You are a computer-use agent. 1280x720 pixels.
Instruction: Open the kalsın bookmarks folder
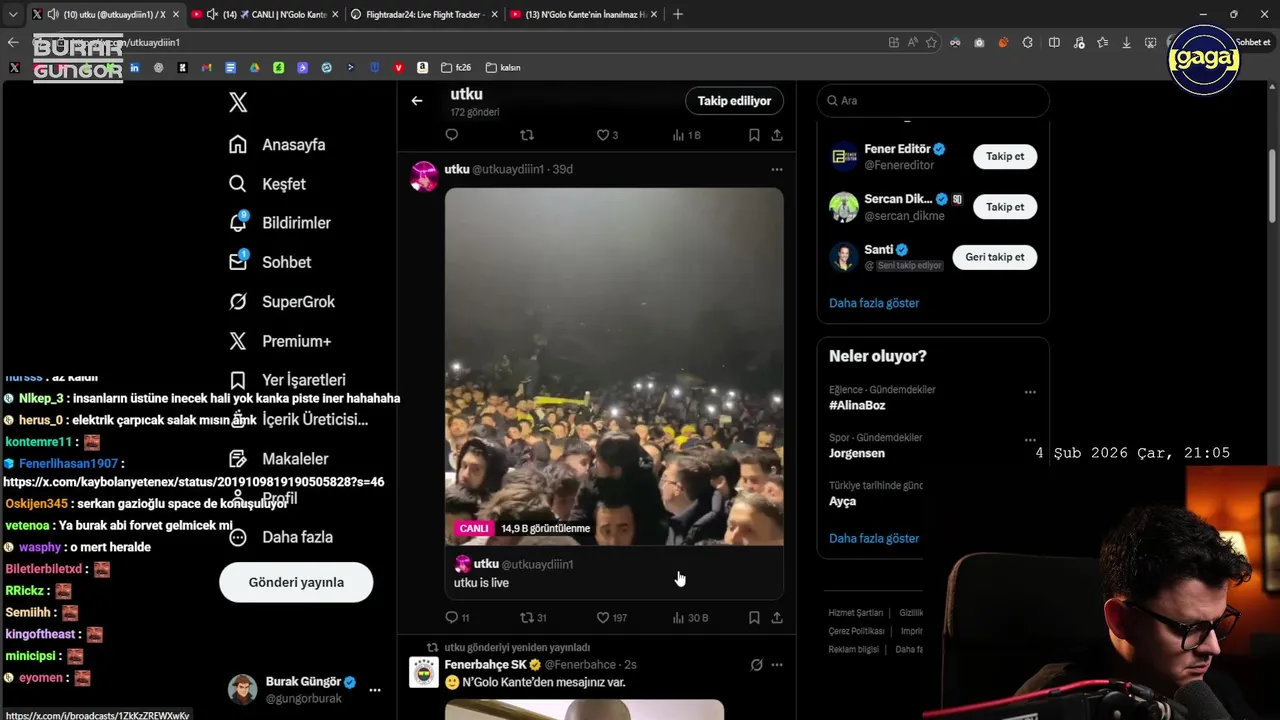[503, 68]
